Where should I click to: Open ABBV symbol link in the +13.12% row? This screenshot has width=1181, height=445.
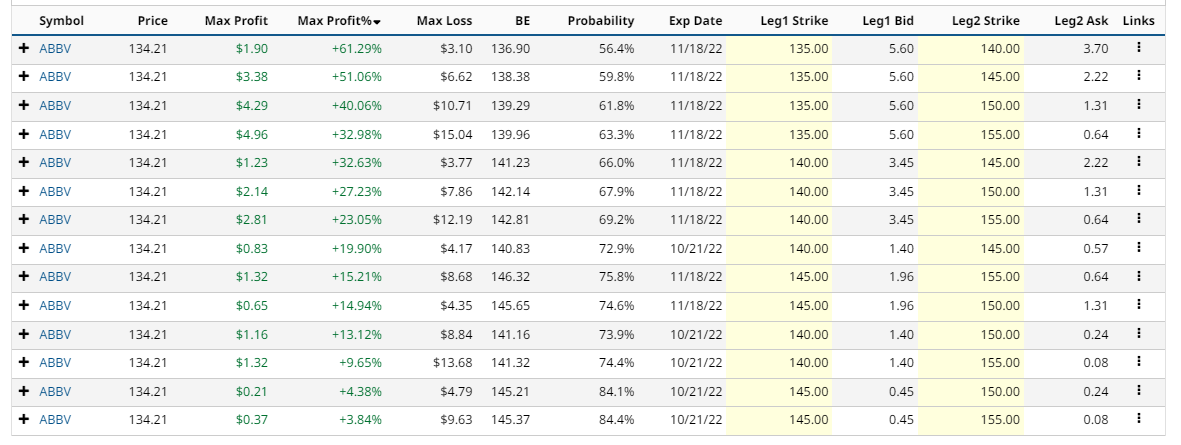coord(55,334)
